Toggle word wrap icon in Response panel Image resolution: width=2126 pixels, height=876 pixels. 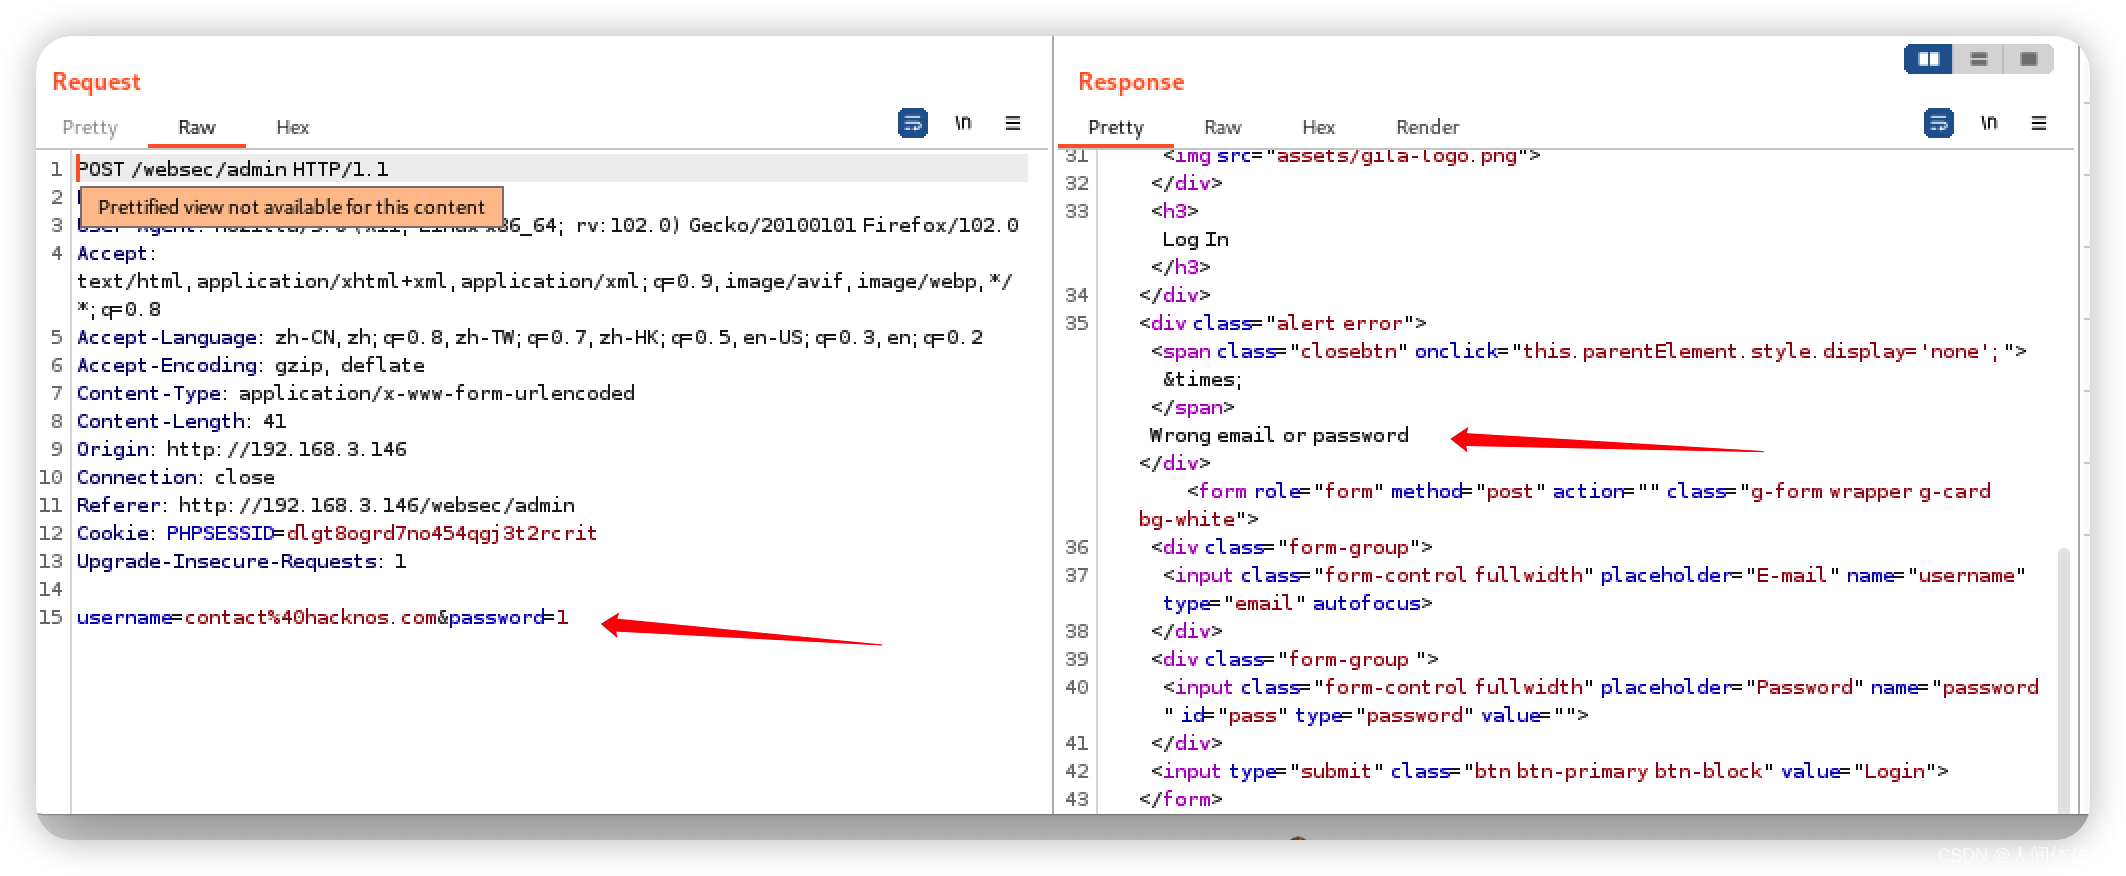pos(1939,123)
